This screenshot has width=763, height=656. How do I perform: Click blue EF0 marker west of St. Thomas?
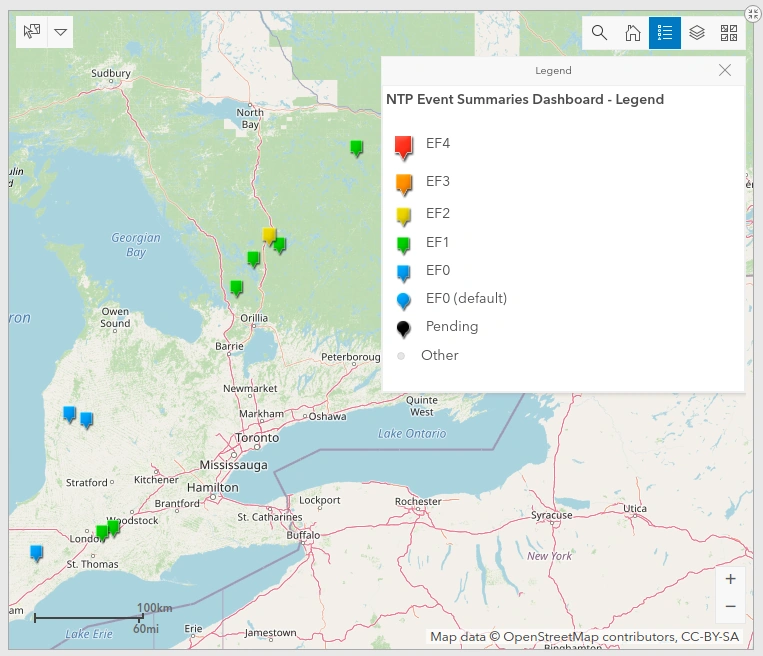tap(36, 553)
